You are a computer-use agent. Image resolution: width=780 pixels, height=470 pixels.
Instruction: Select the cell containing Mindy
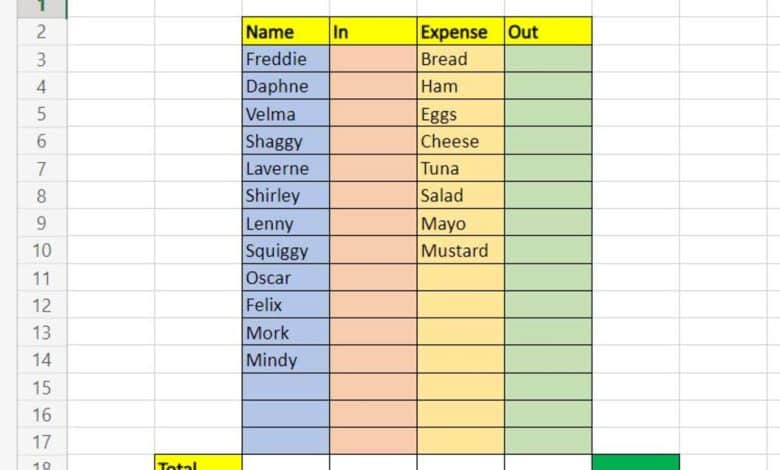[x=285, y=359]
